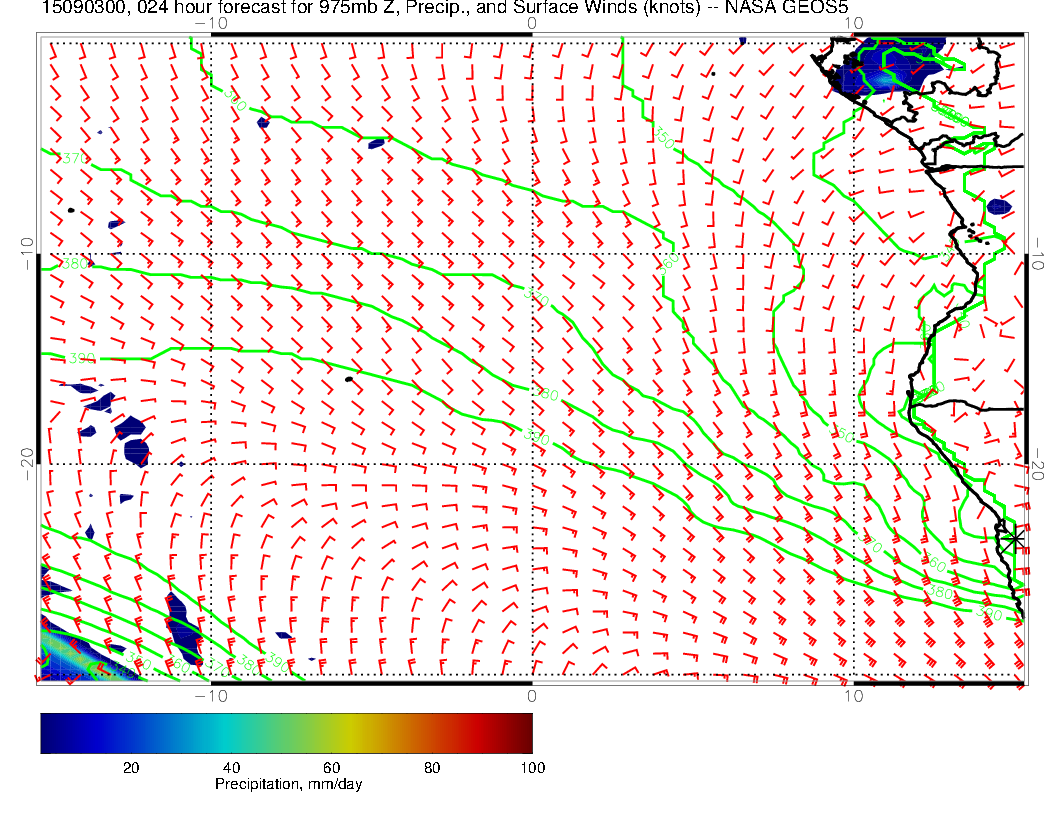Image resolution: width=1056 pixels, height=816 pixels.
Task: Click the green 390 contour label at left edge
Action: click(82, 358)
